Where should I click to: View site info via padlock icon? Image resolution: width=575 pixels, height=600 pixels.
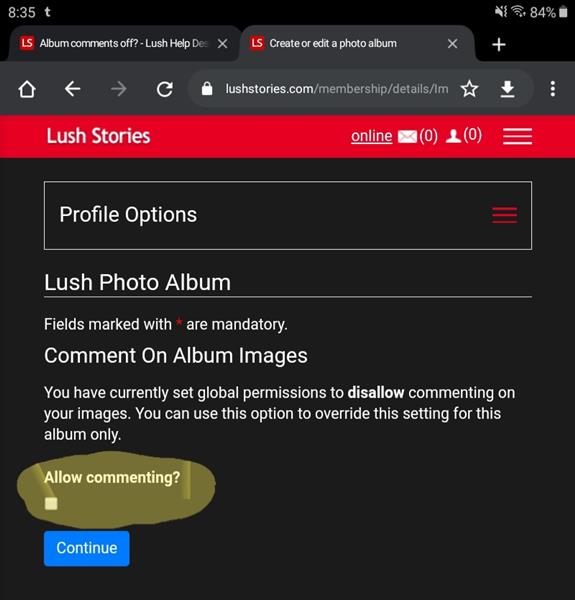207,89
